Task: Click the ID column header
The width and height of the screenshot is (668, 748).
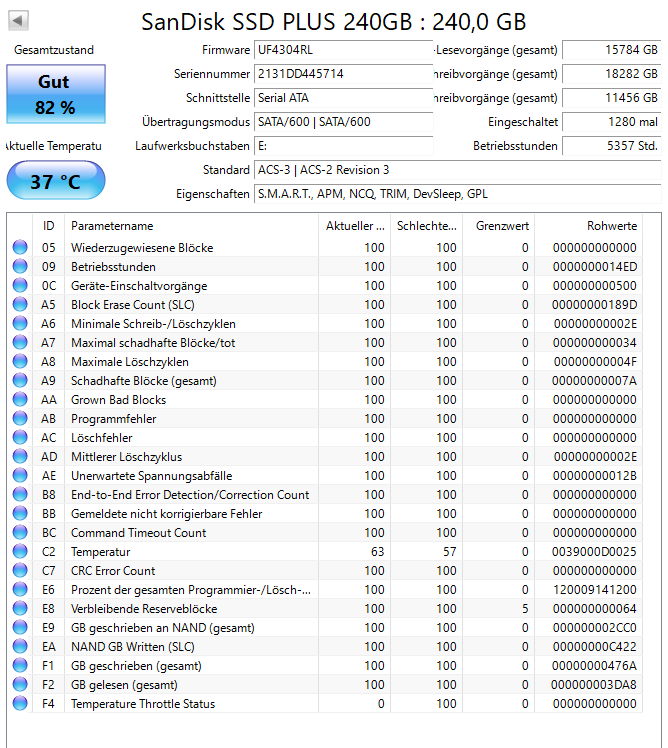Action: click(49, 226)
